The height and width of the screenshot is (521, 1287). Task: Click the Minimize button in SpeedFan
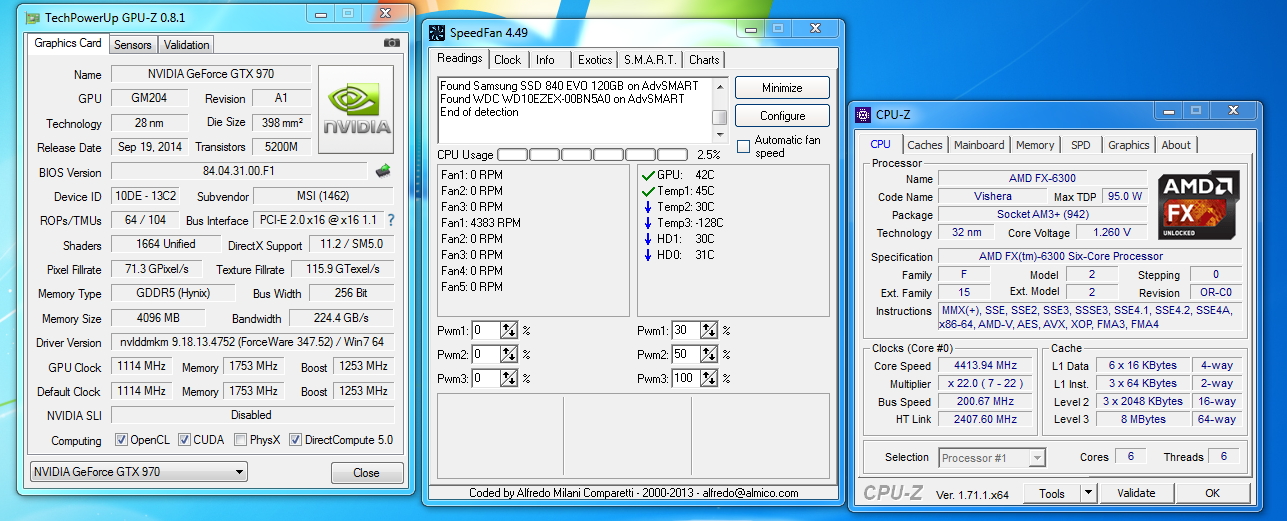click(x=782, y=88)
